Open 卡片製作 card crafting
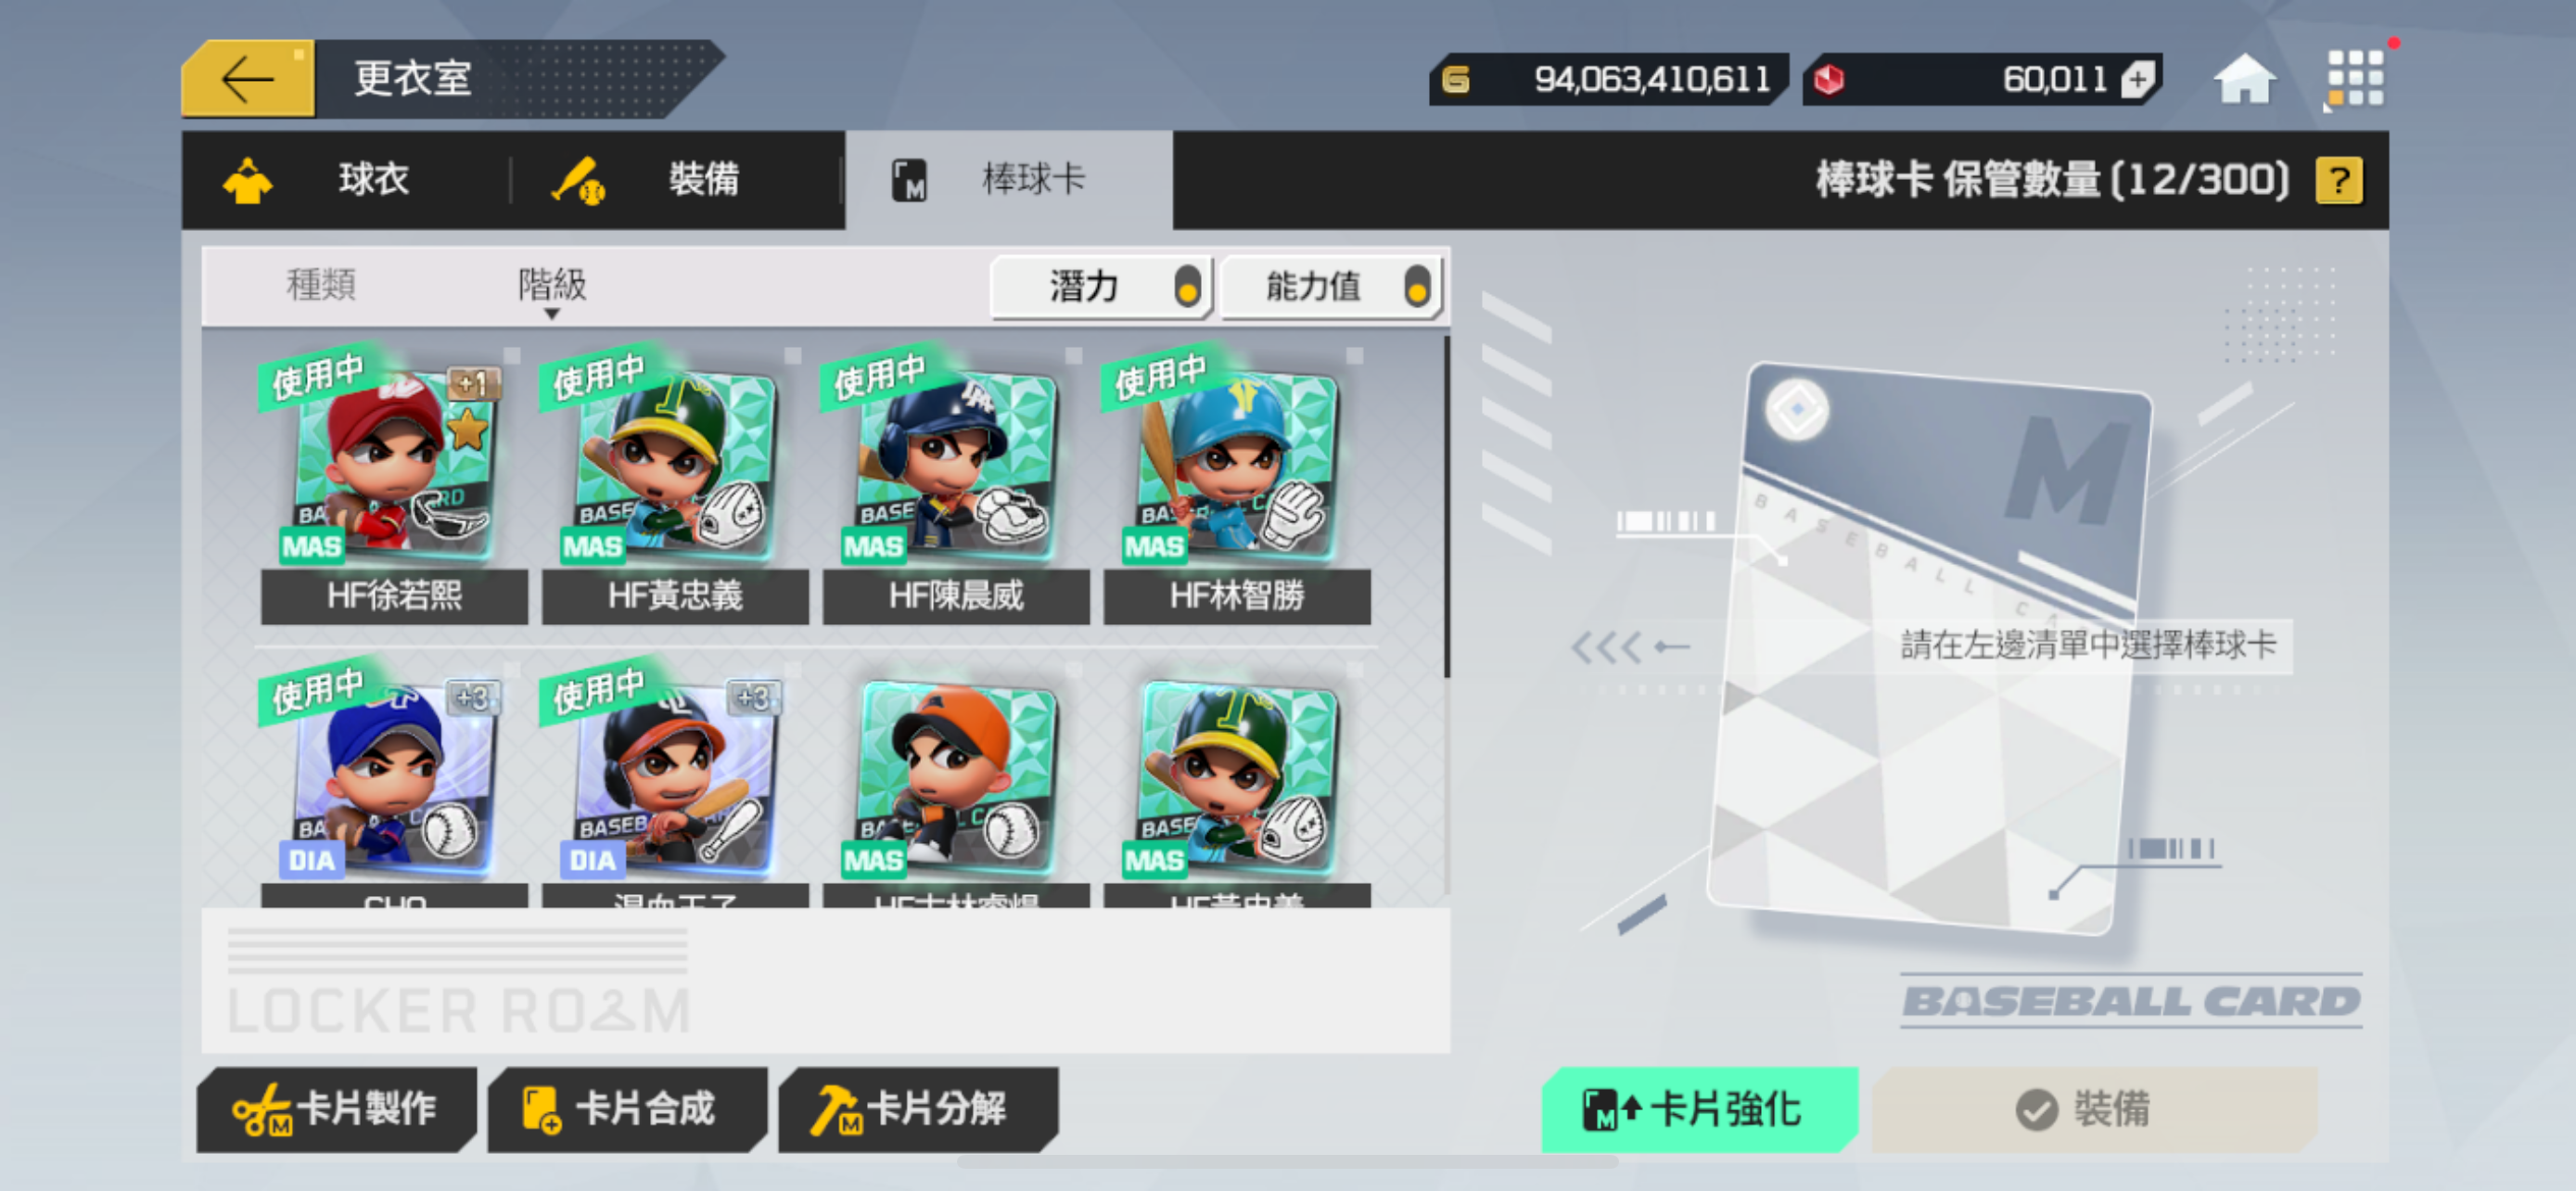 tap(336, 1109)
